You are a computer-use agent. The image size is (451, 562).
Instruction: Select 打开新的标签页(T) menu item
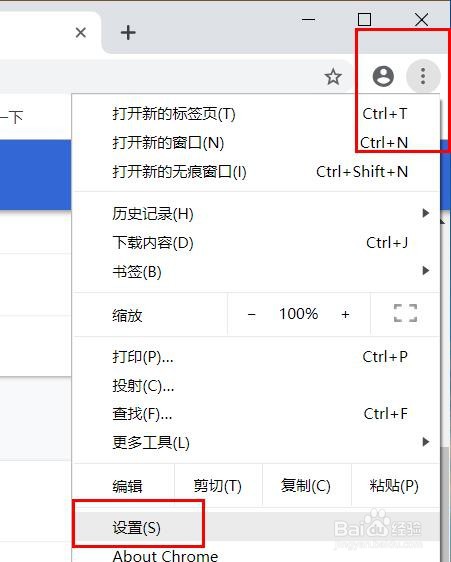256,114
